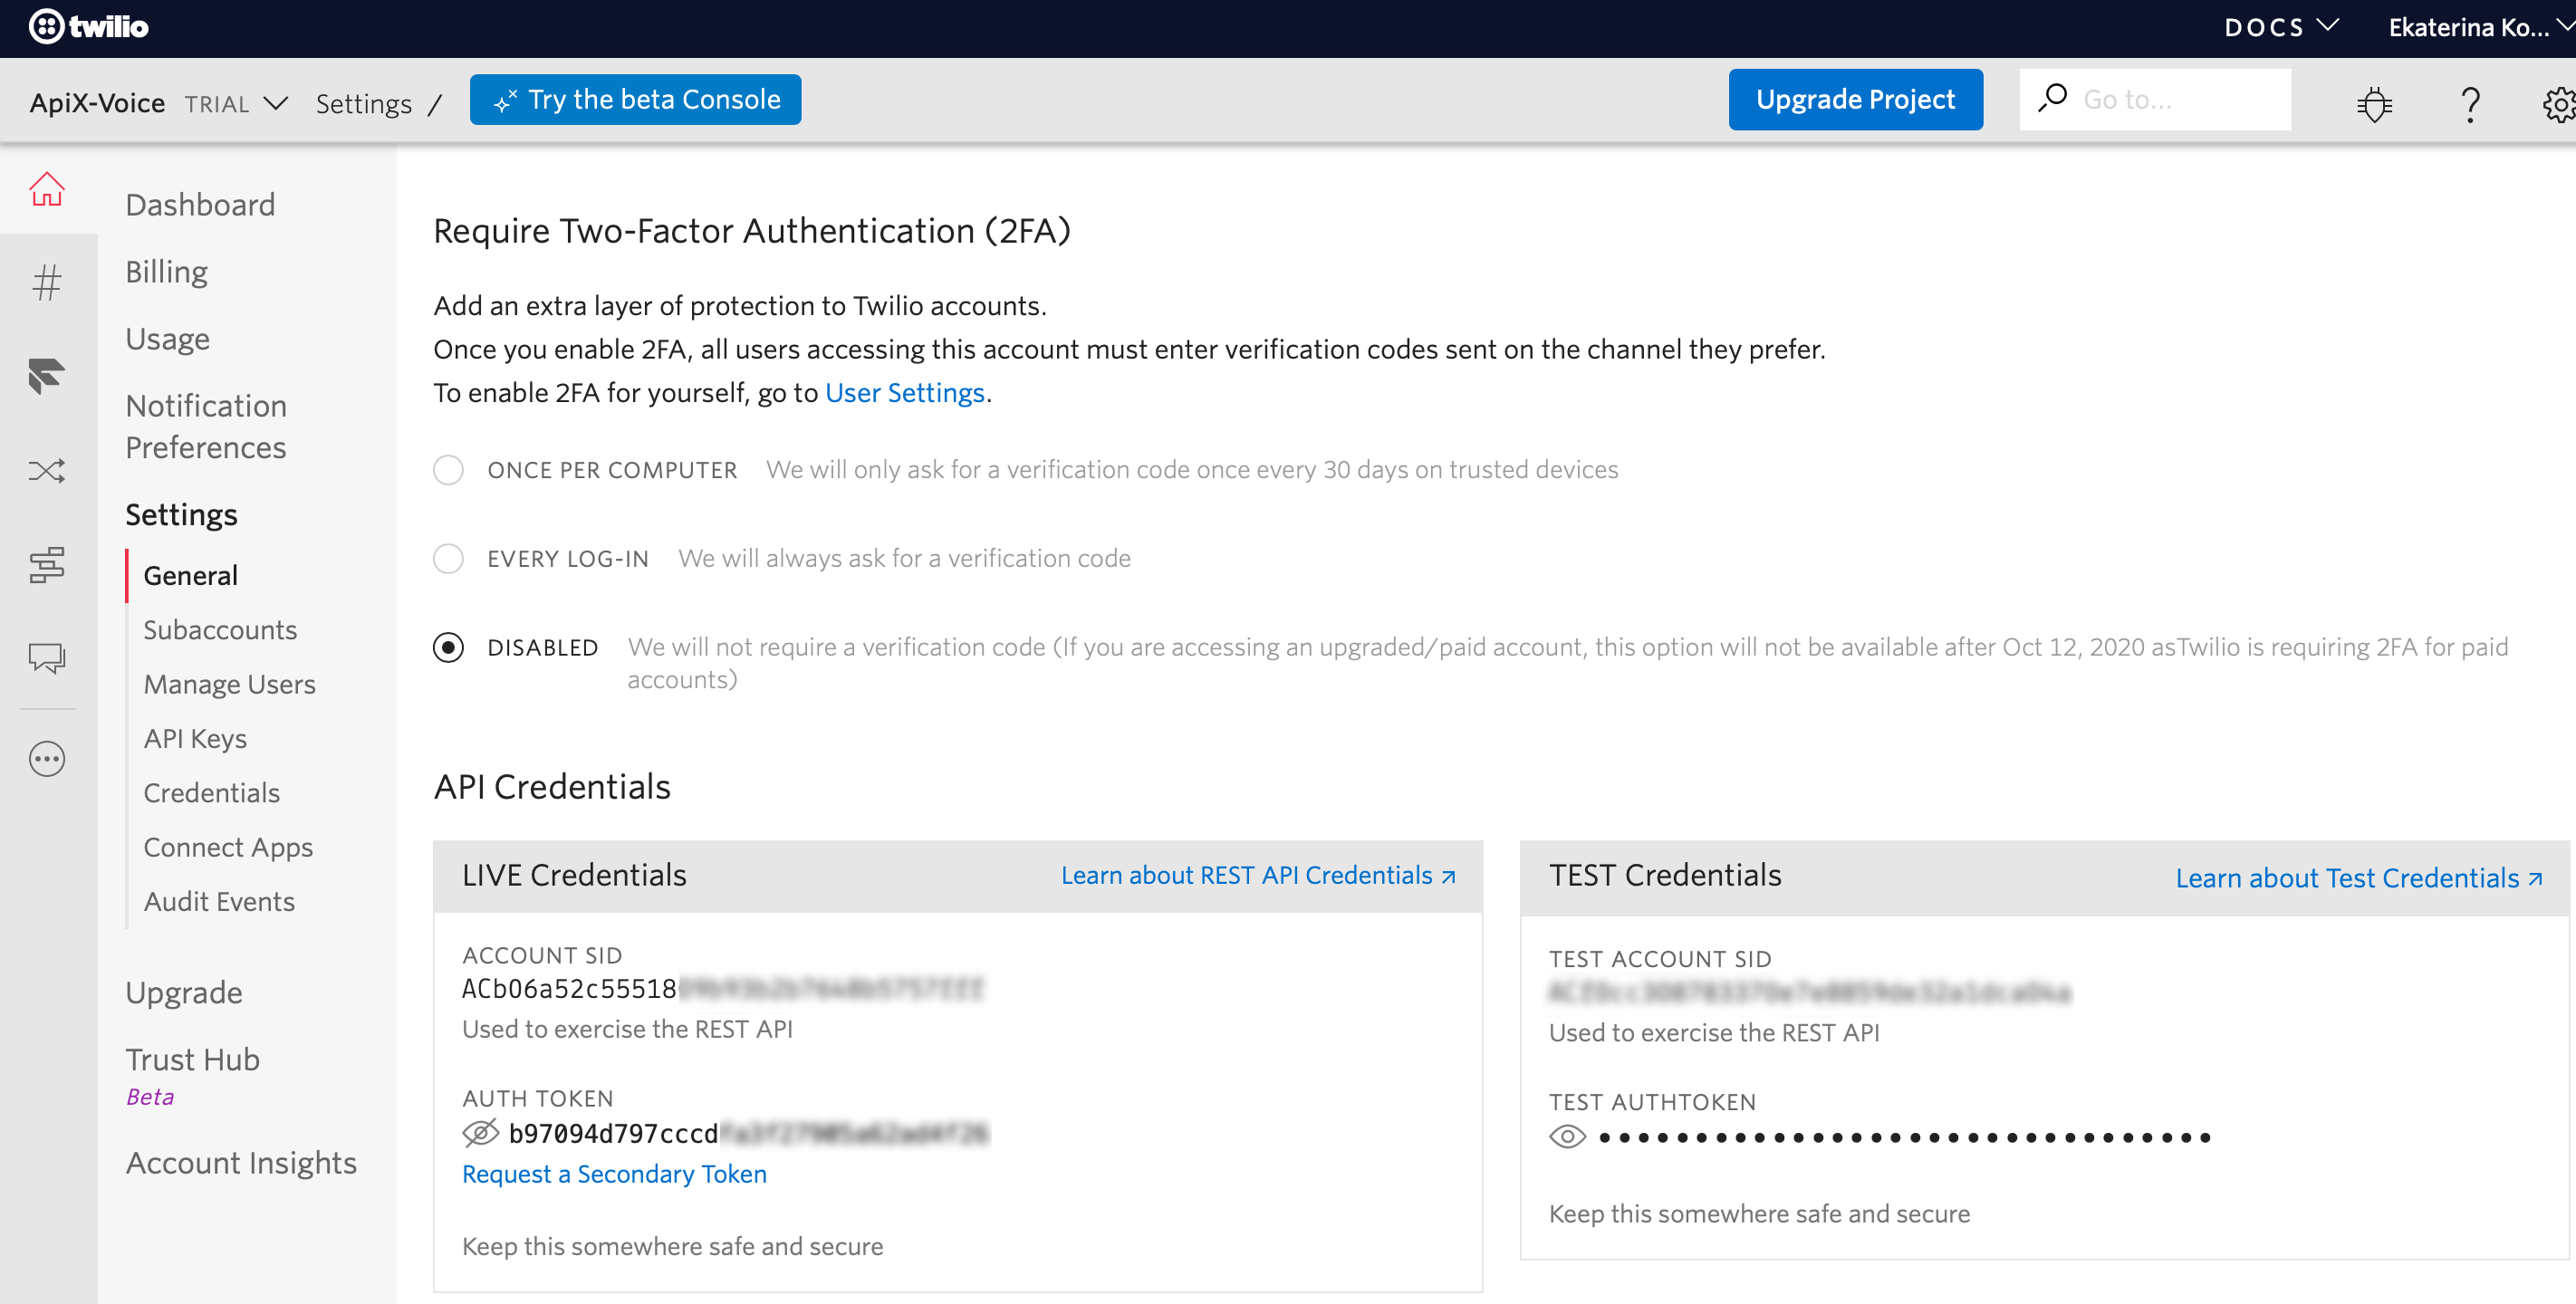Click the Upgrade Project button
The image size is (2576, 1304).
coord(1855,99)
